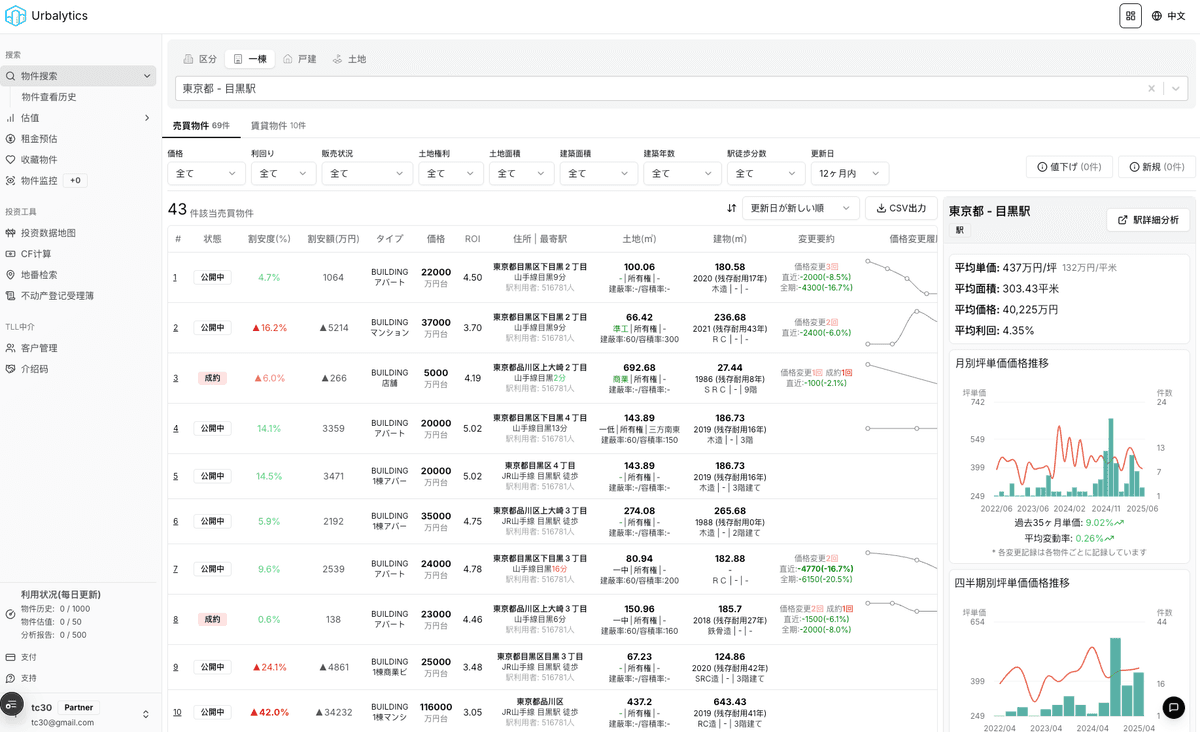Open the 更新日が新しい順 sort dropdown
Screen dimensions: 1200x732
801,208
